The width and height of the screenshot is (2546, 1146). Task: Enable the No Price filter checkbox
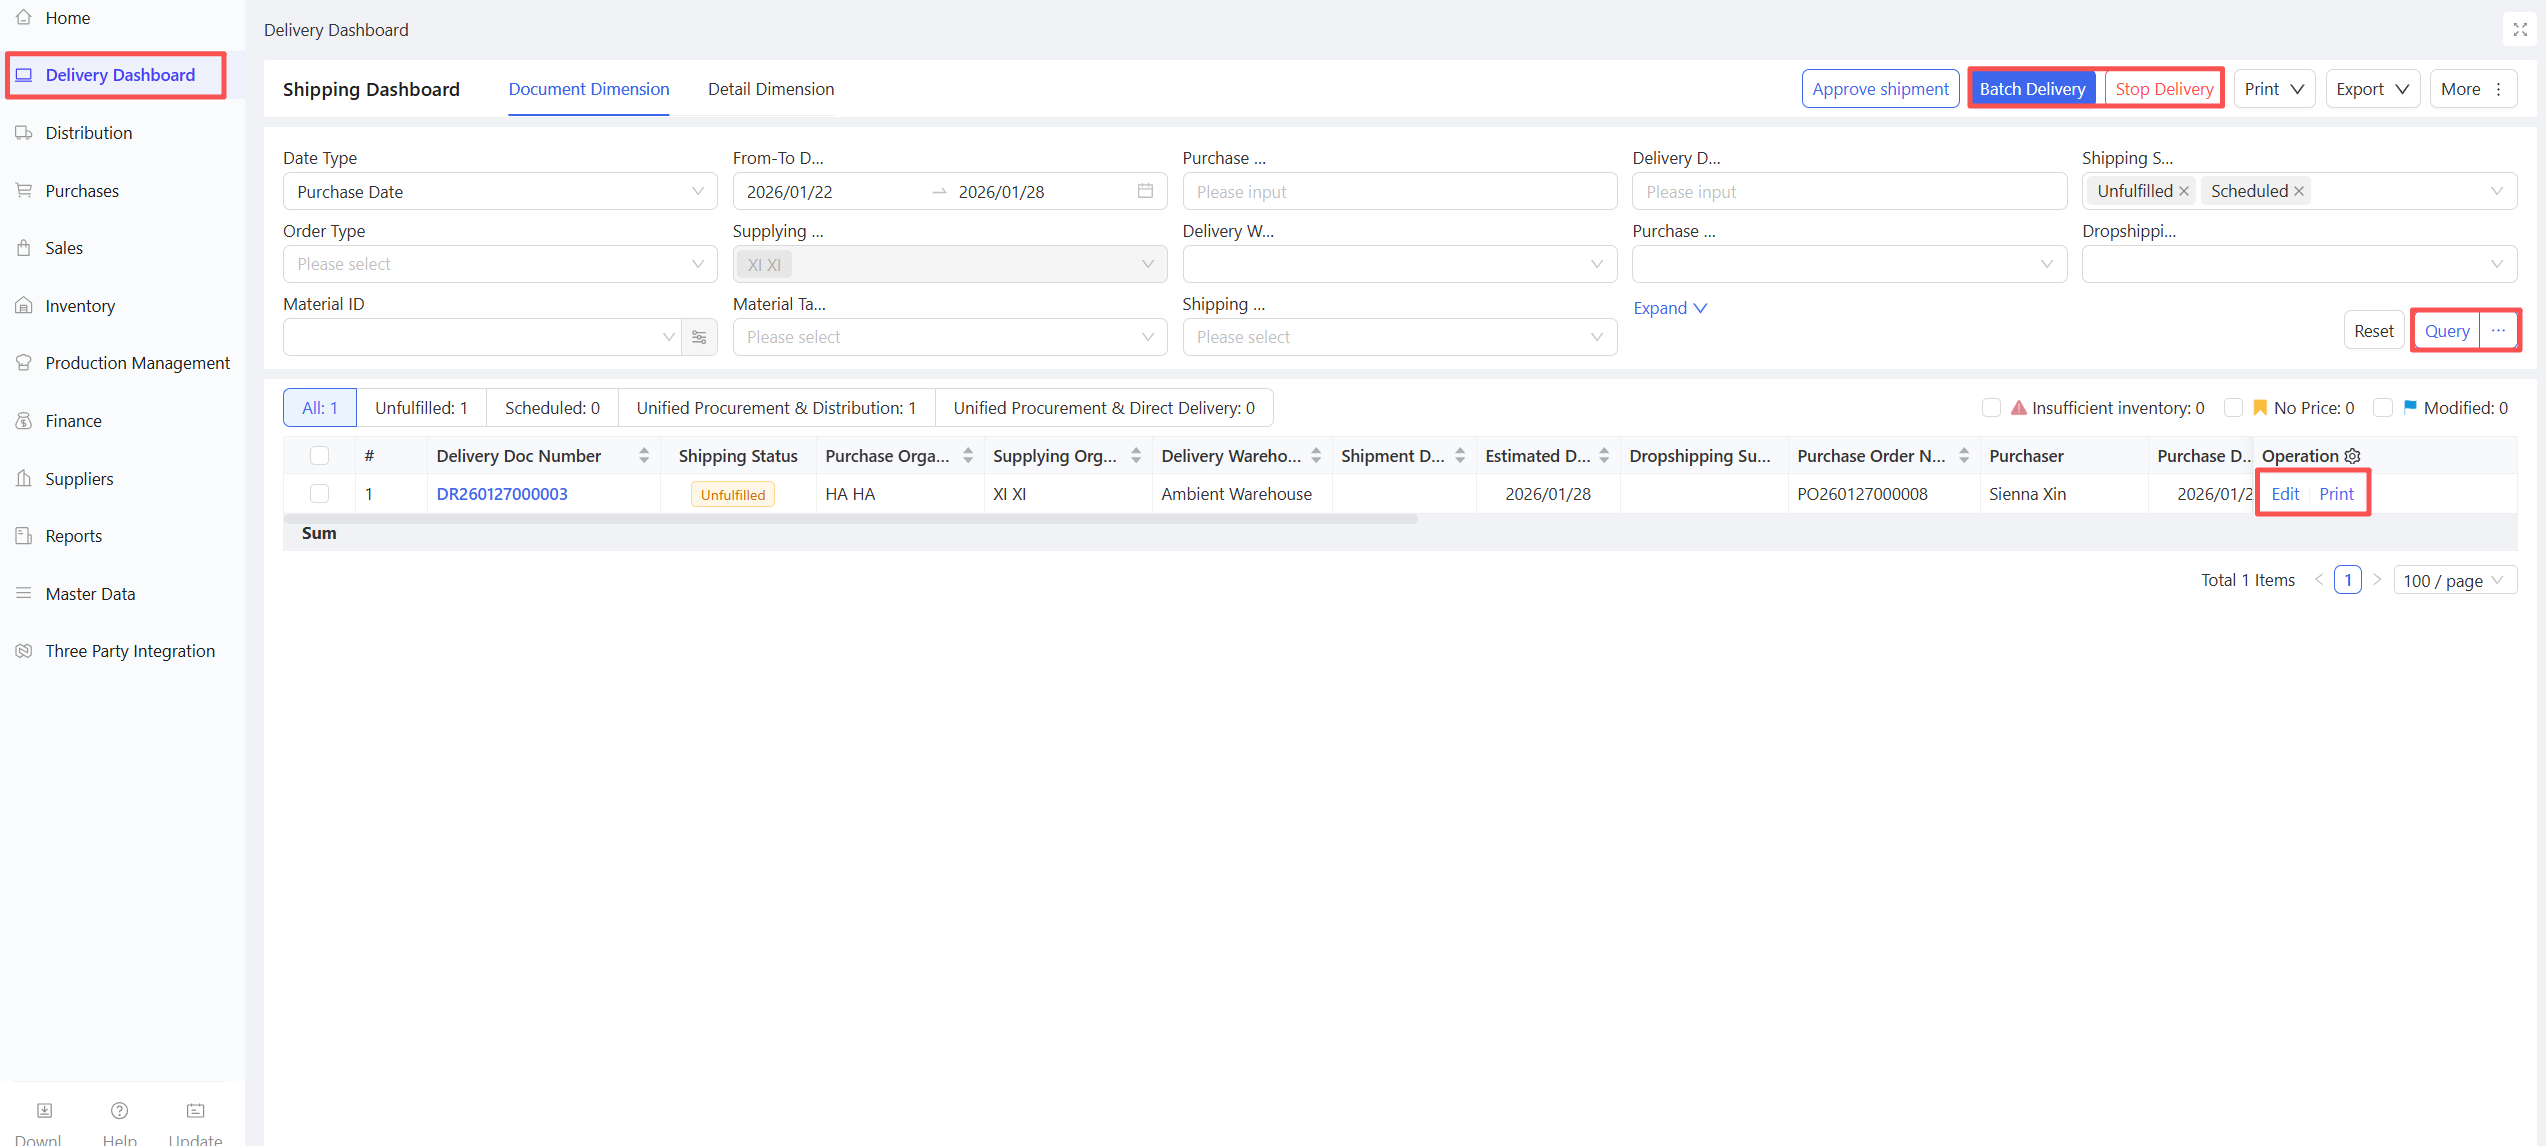(2233, 408)
